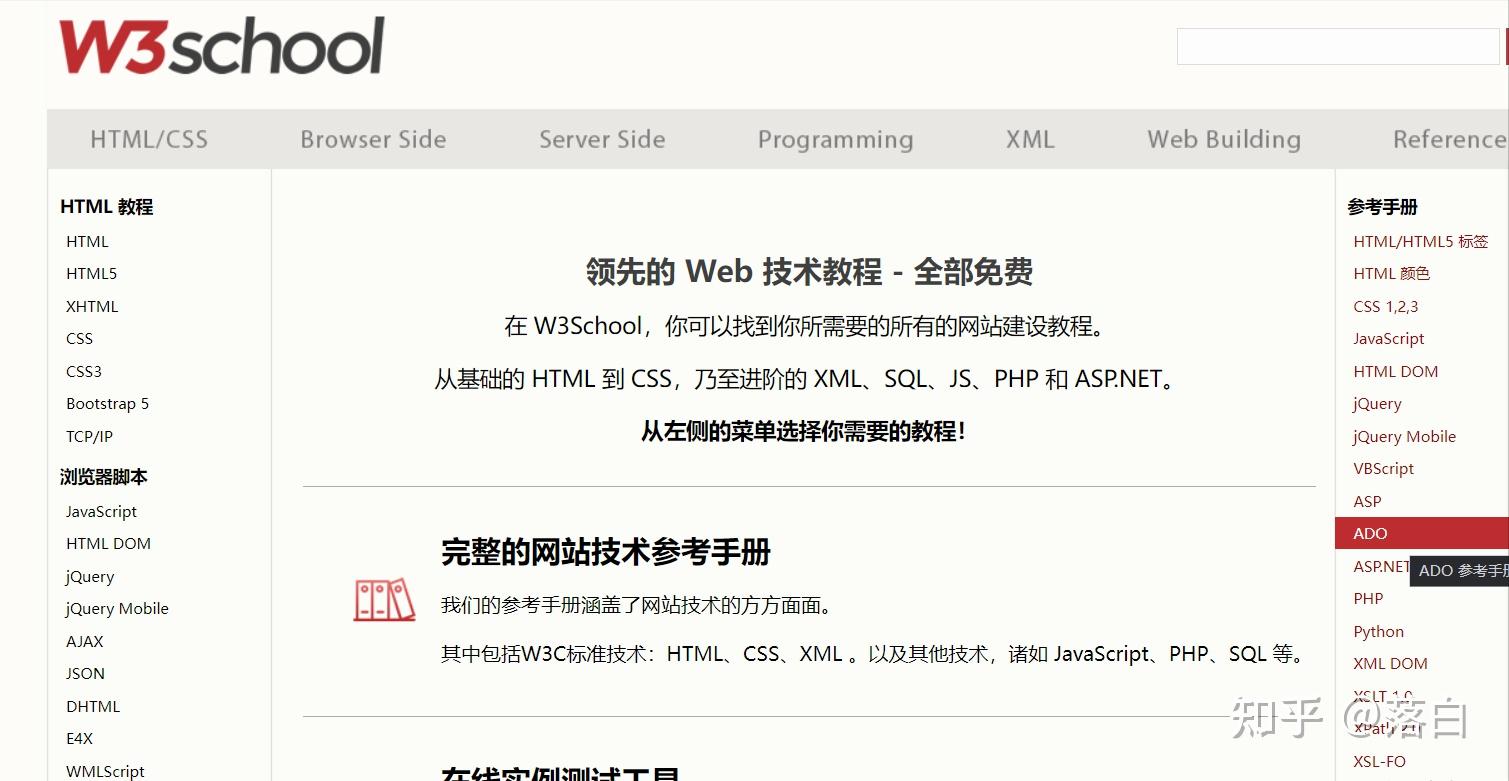Screen dimensions: 1509x781
Task: Click the 参考手册 right sidebar heading
Action: (1382, 207)
